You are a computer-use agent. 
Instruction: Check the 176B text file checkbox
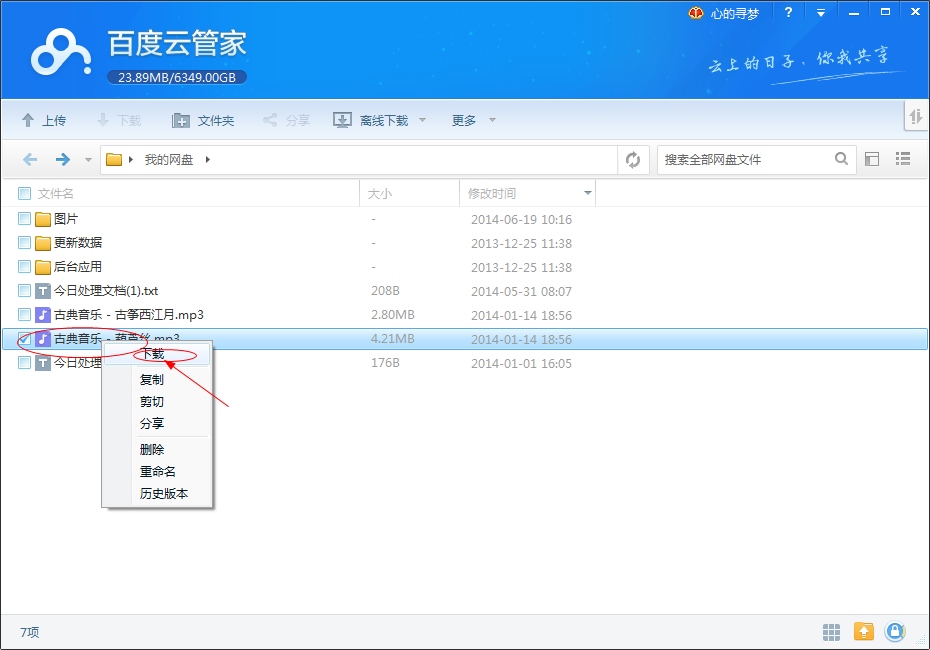point(24,362)
